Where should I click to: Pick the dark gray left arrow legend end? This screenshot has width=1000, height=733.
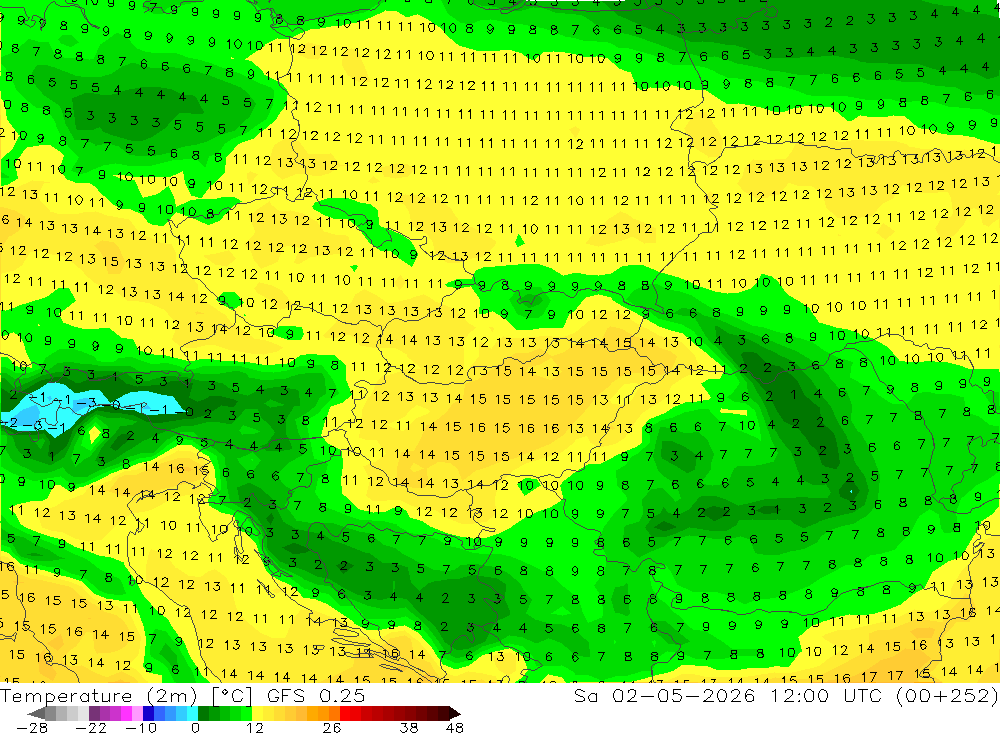click(36, 713)
